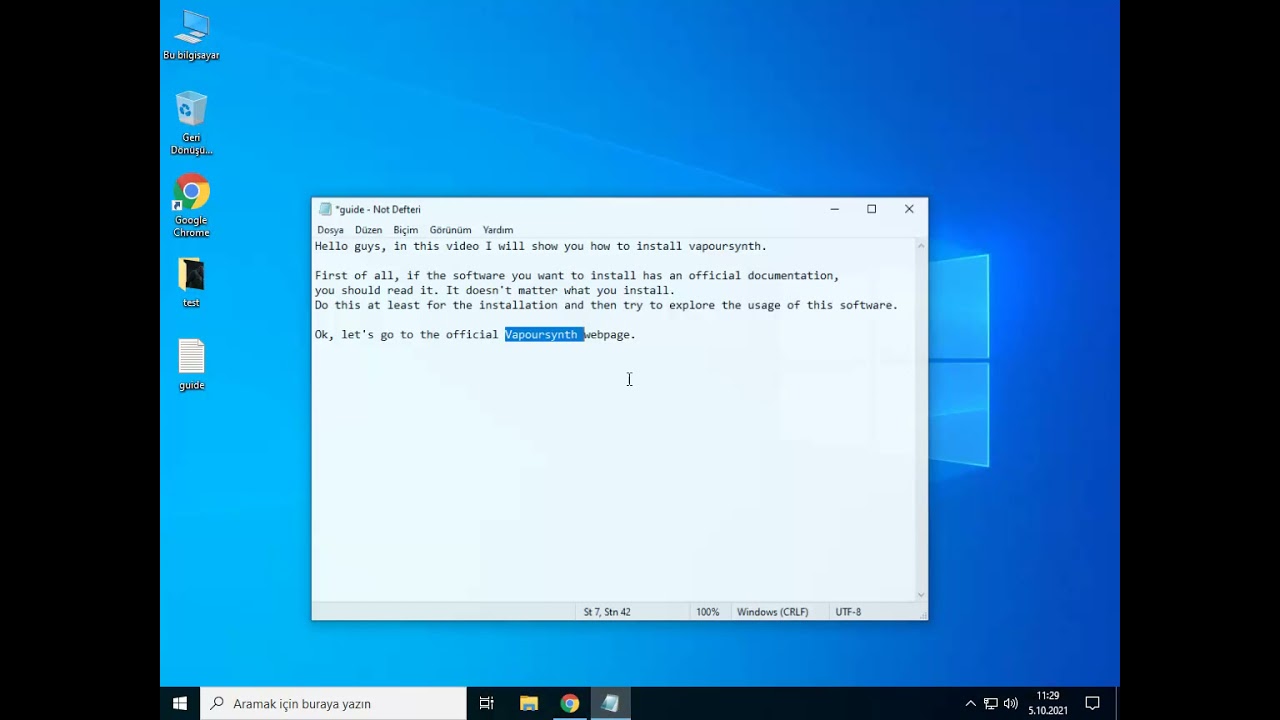Click the Notepad icon in title bar
Image resolution: width=1280 pixels, height=720 pixels.
[x=325, y=209]
